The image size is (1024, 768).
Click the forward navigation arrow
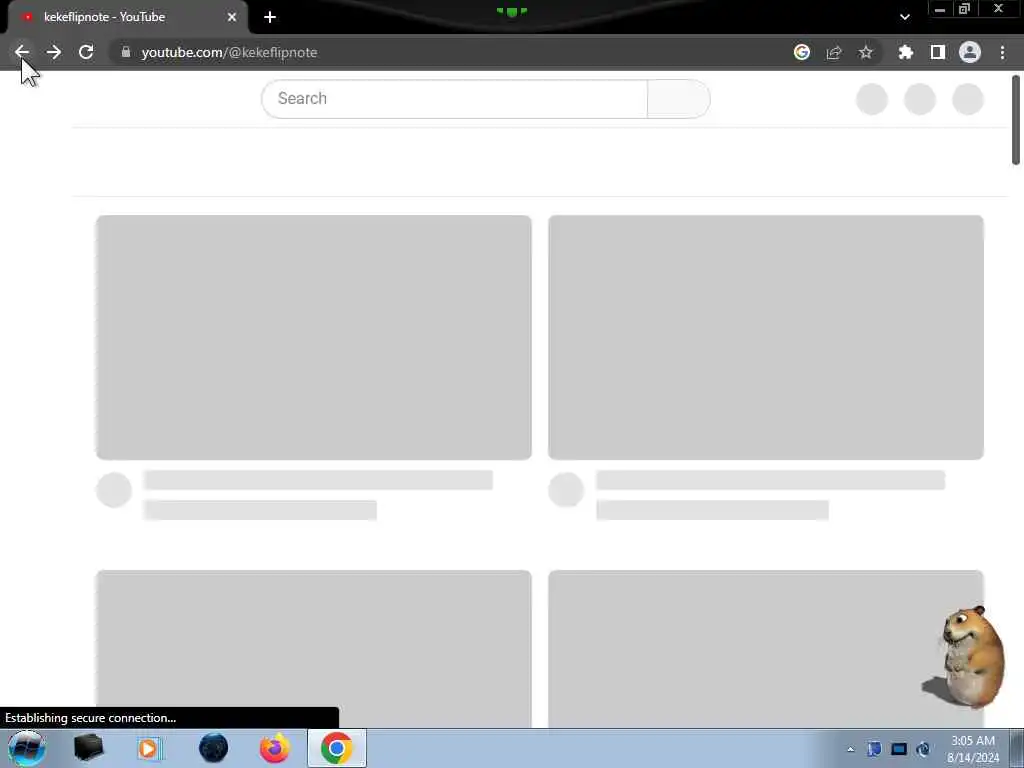(54, 52)
